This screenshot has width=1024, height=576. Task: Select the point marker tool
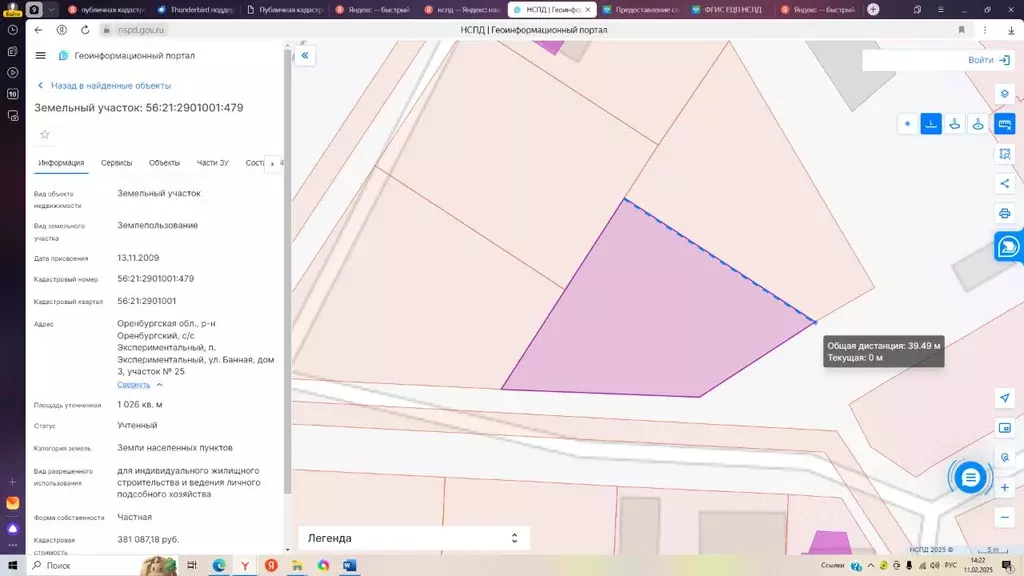pos(907,123)
